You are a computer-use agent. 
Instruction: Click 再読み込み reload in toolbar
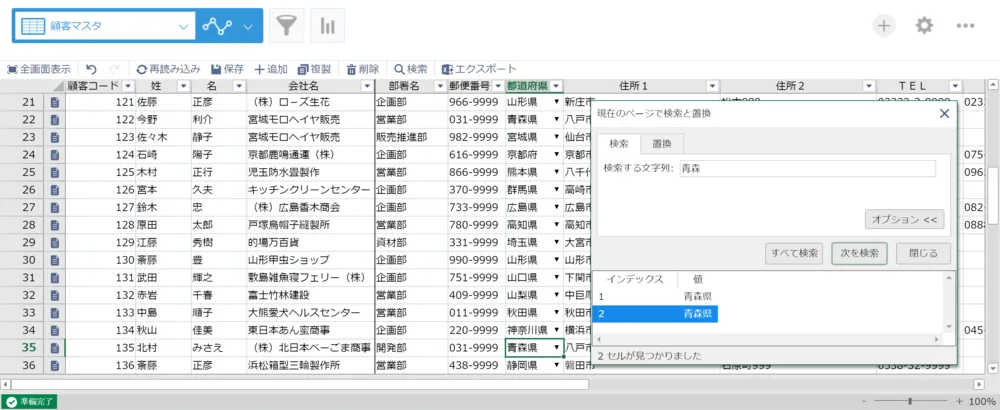tap(168, 69)
